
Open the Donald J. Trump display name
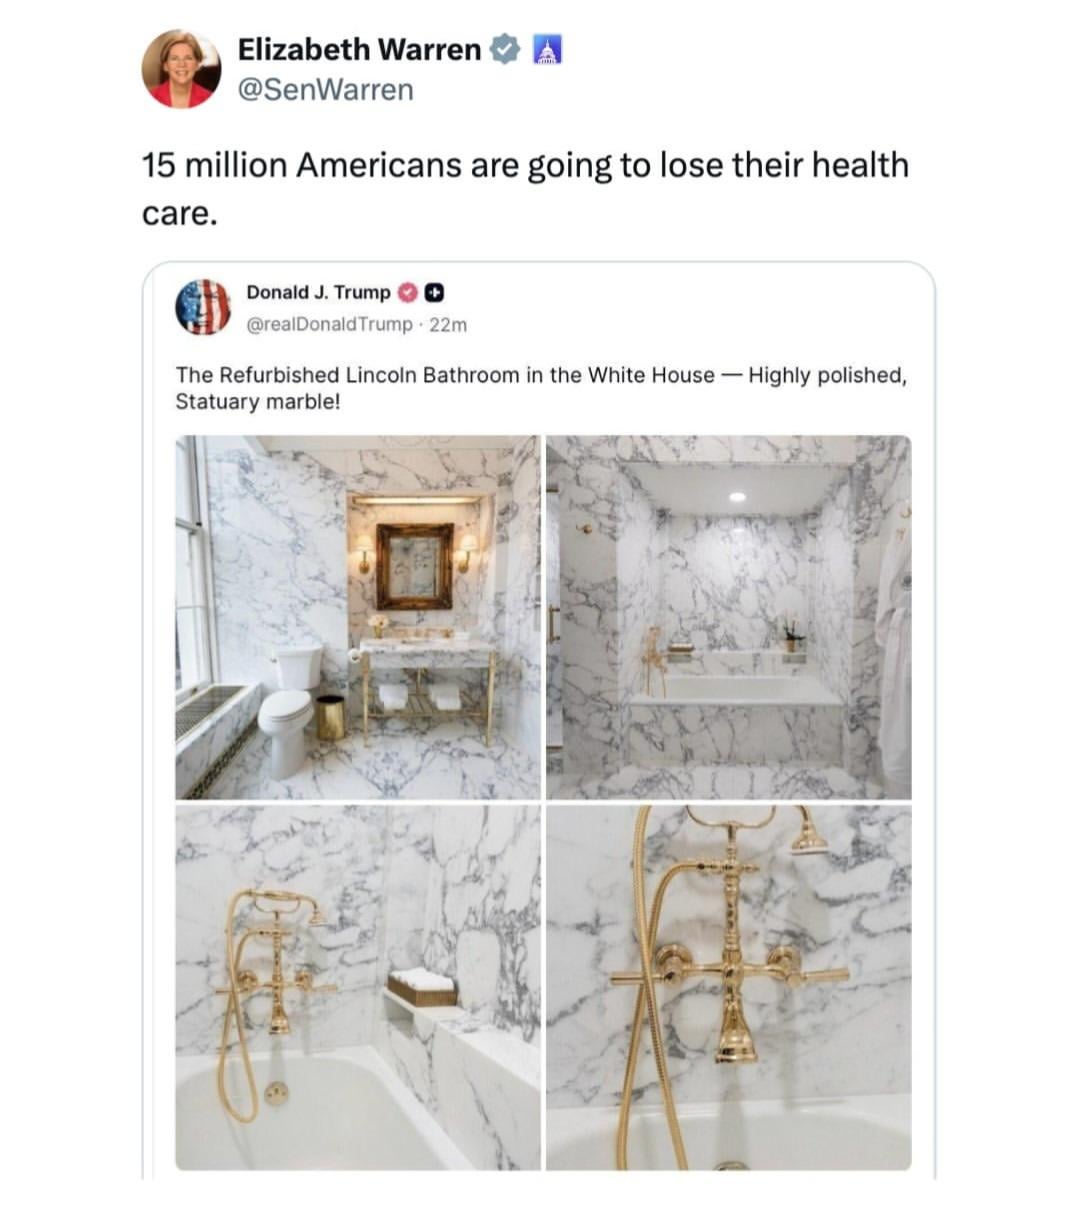point(318,292)
